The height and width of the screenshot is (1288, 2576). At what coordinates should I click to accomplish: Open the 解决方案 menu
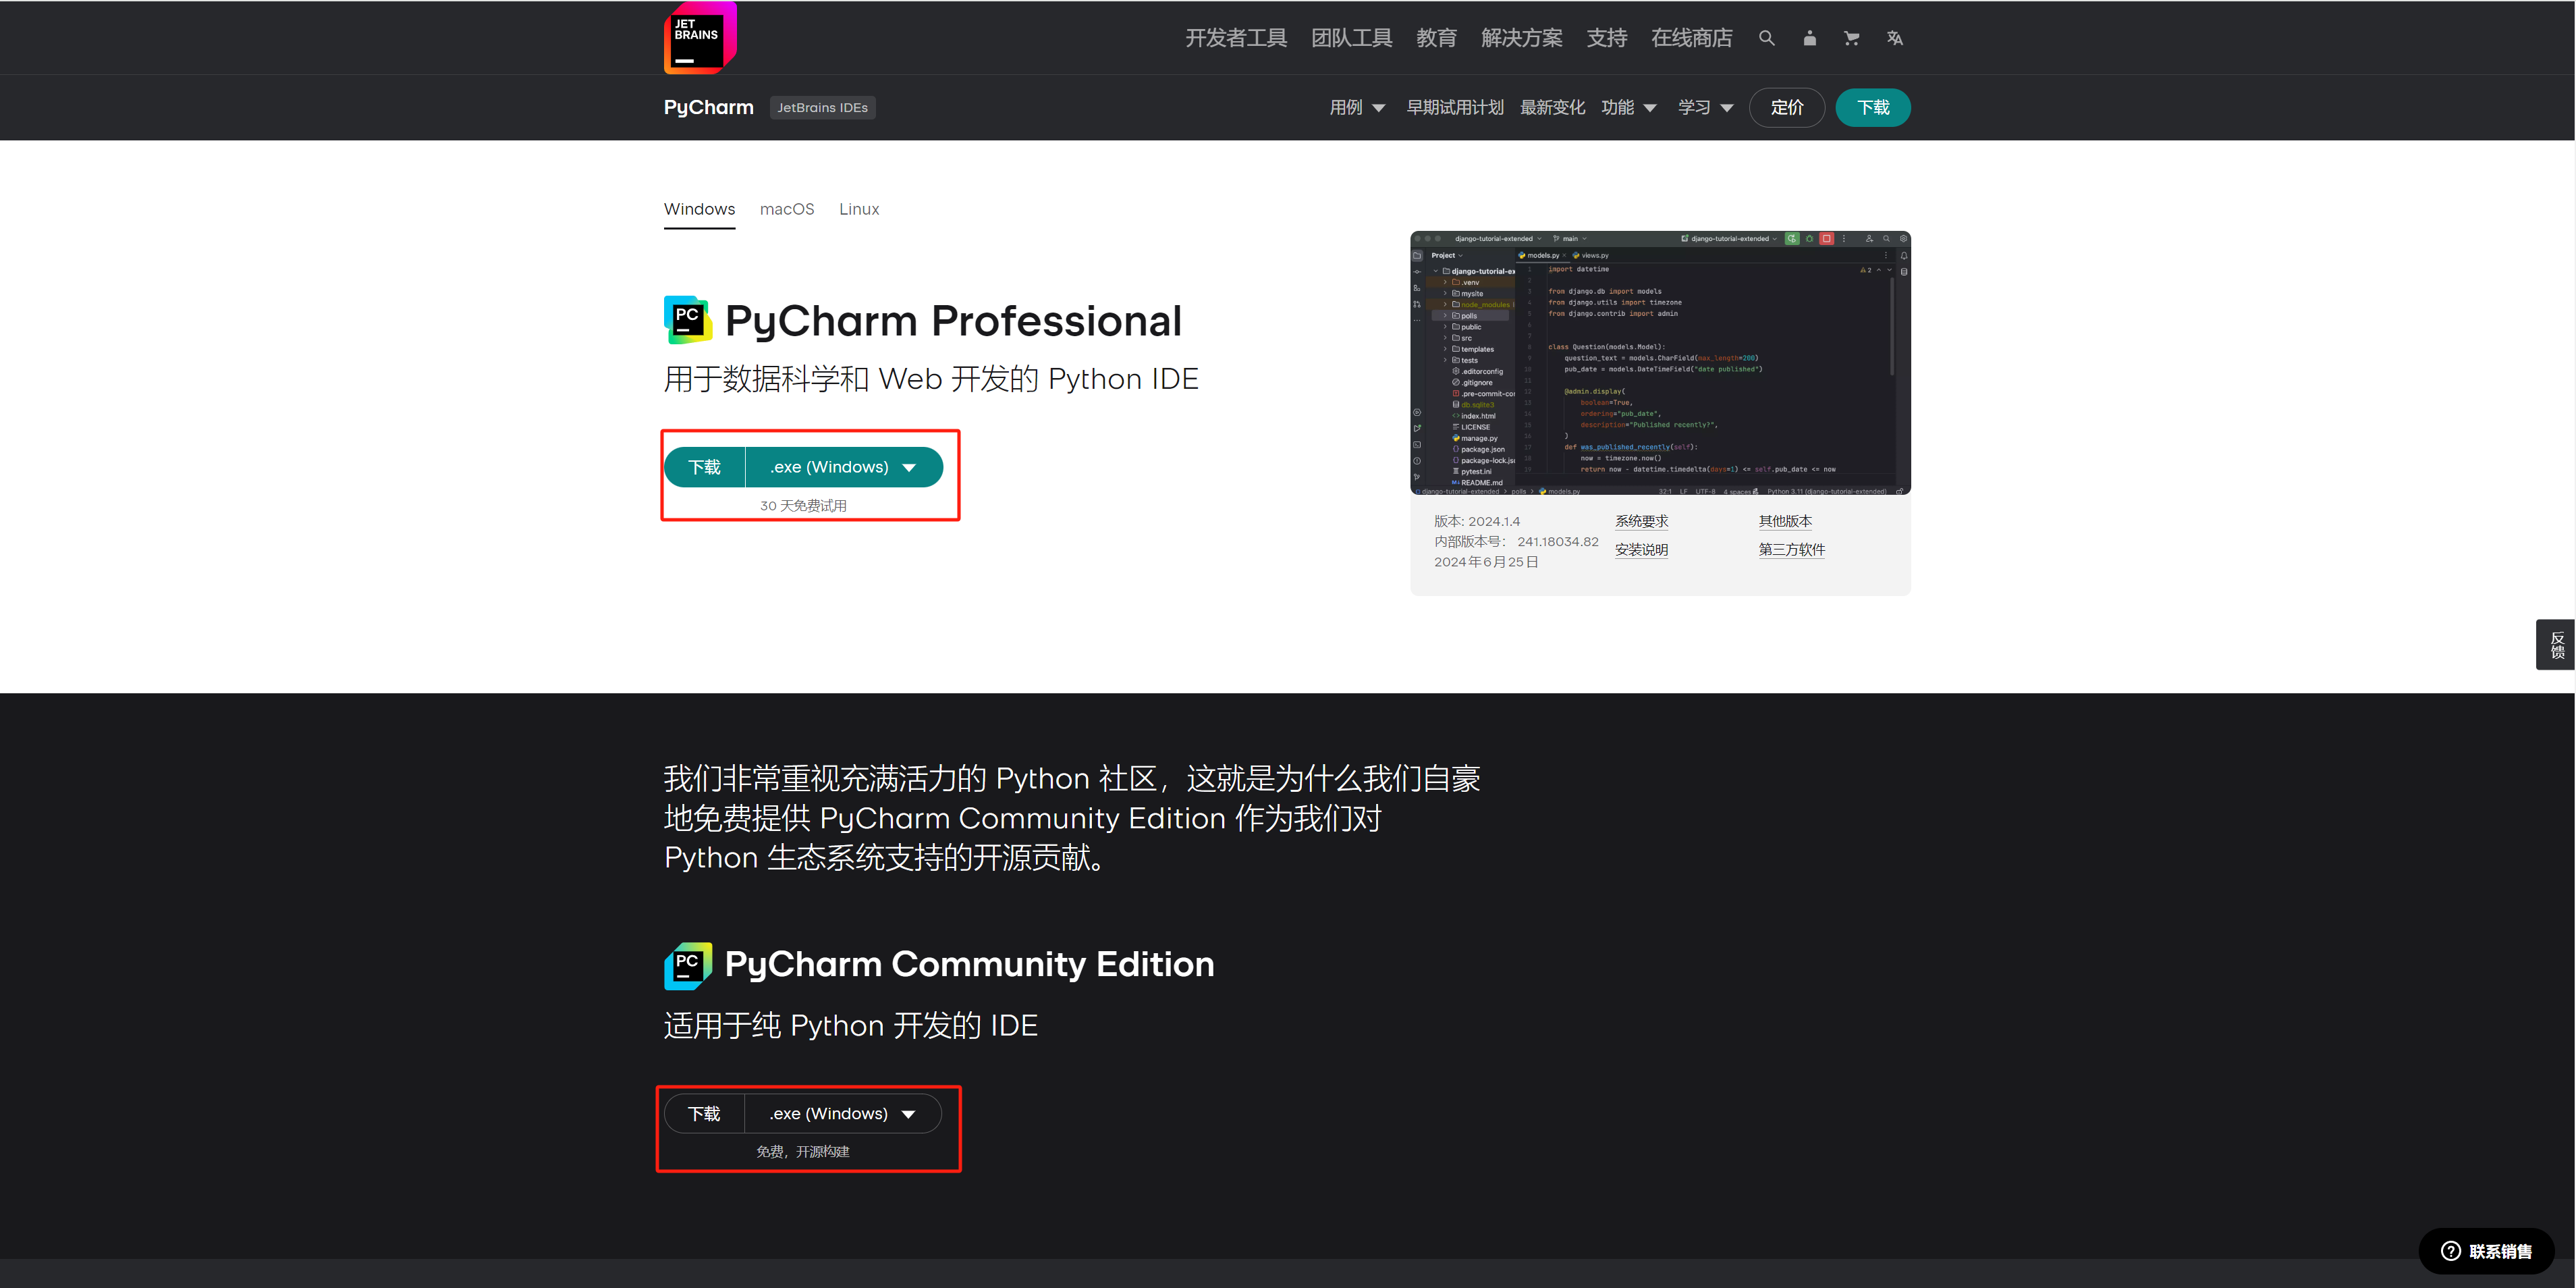point(1521,38)
